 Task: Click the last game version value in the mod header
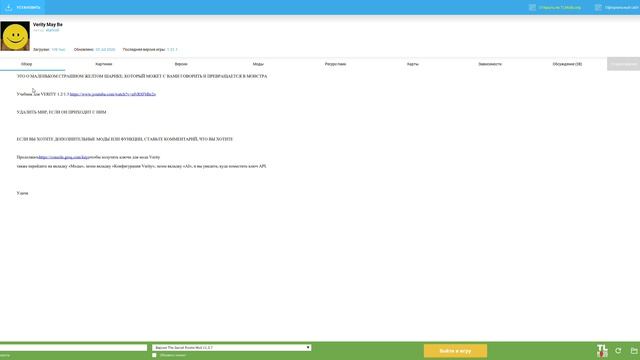tap(172, 49)
